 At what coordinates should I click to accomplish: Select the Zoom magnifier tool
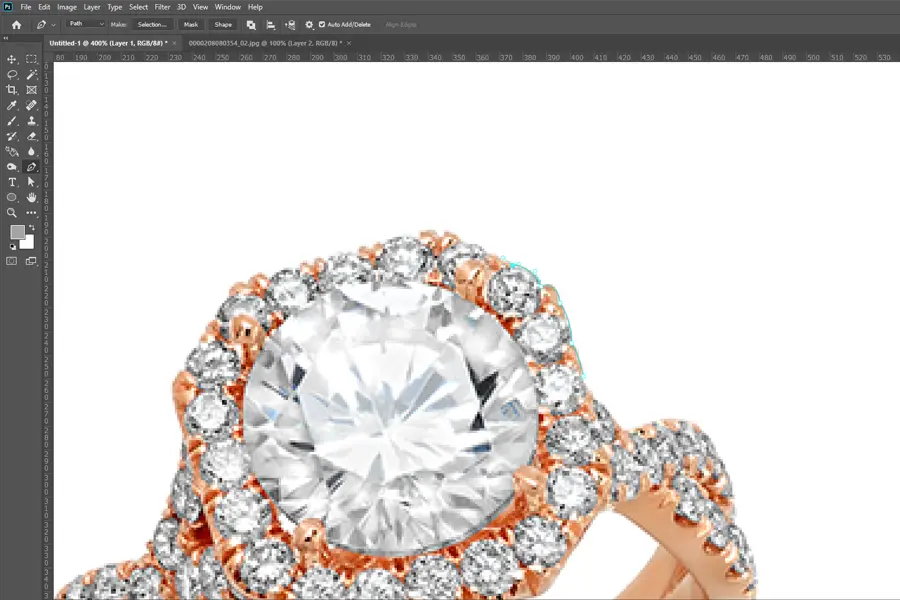pos(11,213)
